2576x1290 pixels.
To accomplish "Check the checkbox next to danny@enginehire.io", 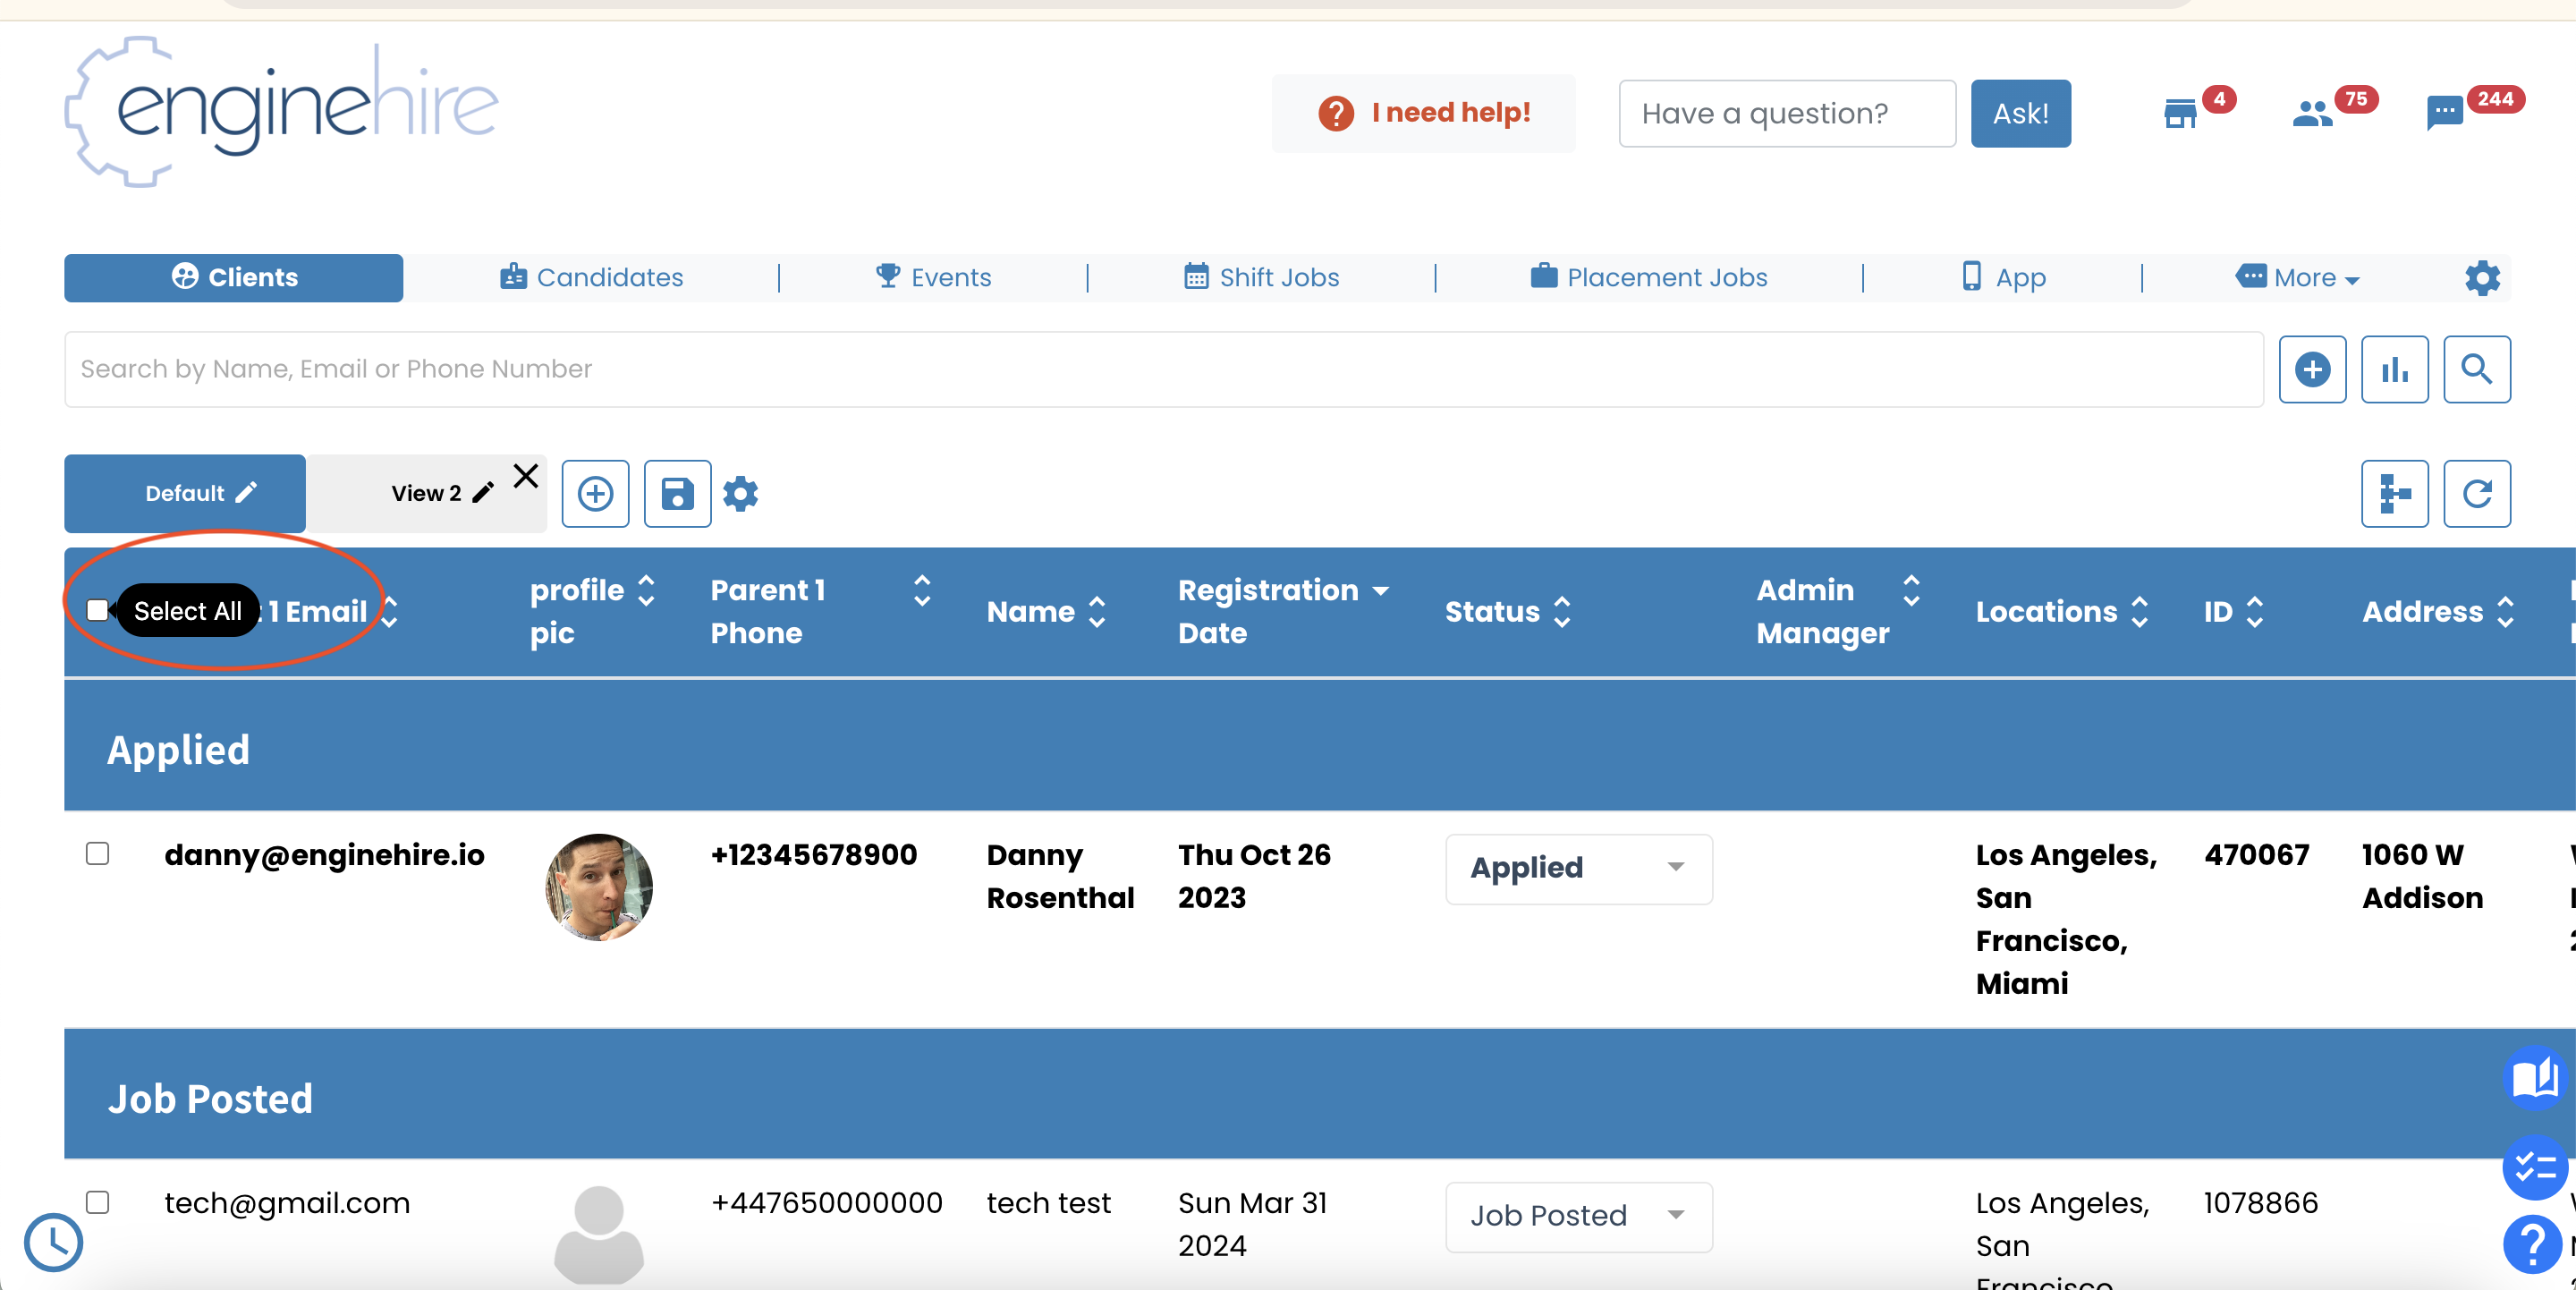I will (x=98, y=853).
